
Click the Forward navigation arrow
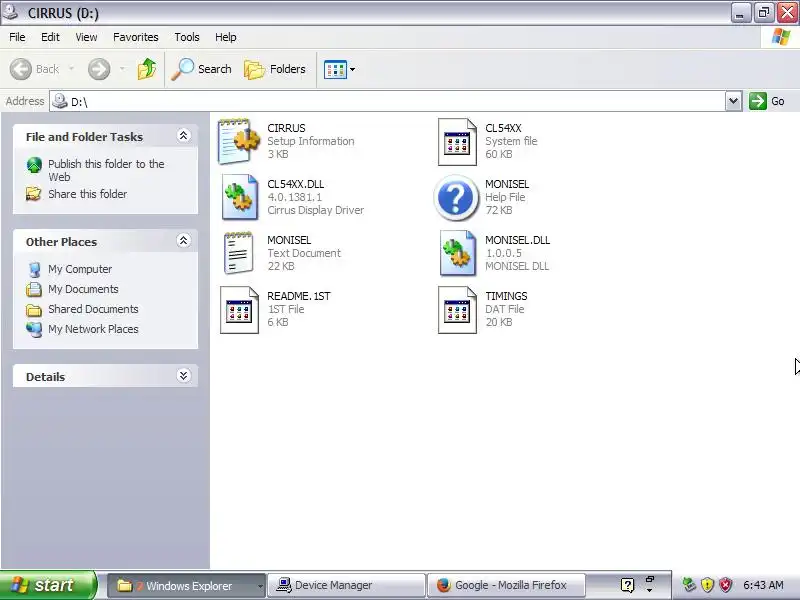click(x=99, y=69)
